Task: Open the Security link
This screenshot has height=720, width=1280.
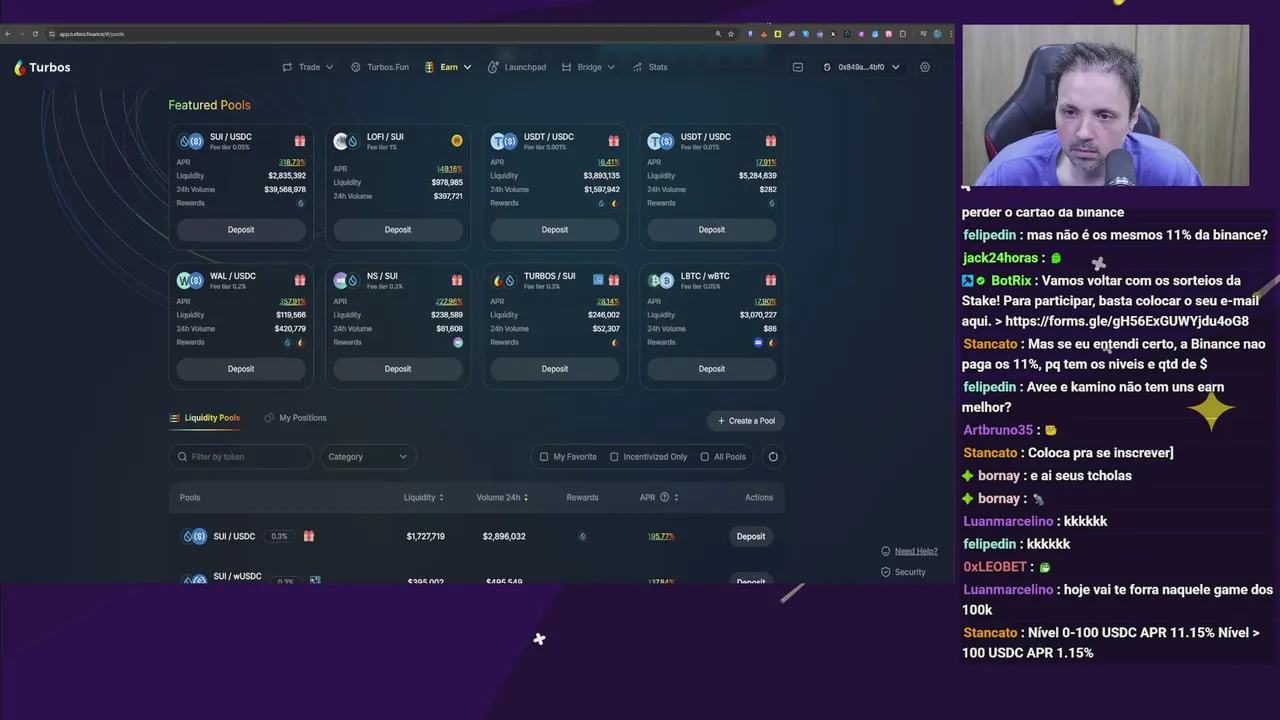Action: (x=904, y=572)
